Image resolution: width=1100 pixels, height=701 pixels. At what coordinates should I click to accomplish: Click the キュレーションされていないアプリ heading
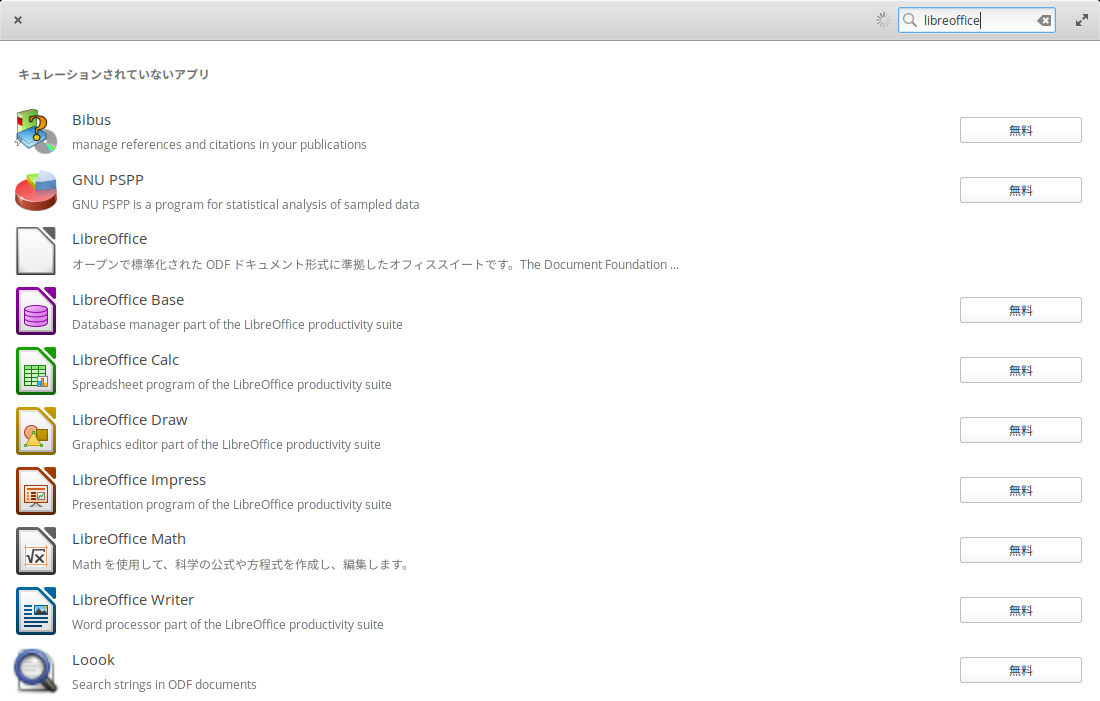point(114,74)
